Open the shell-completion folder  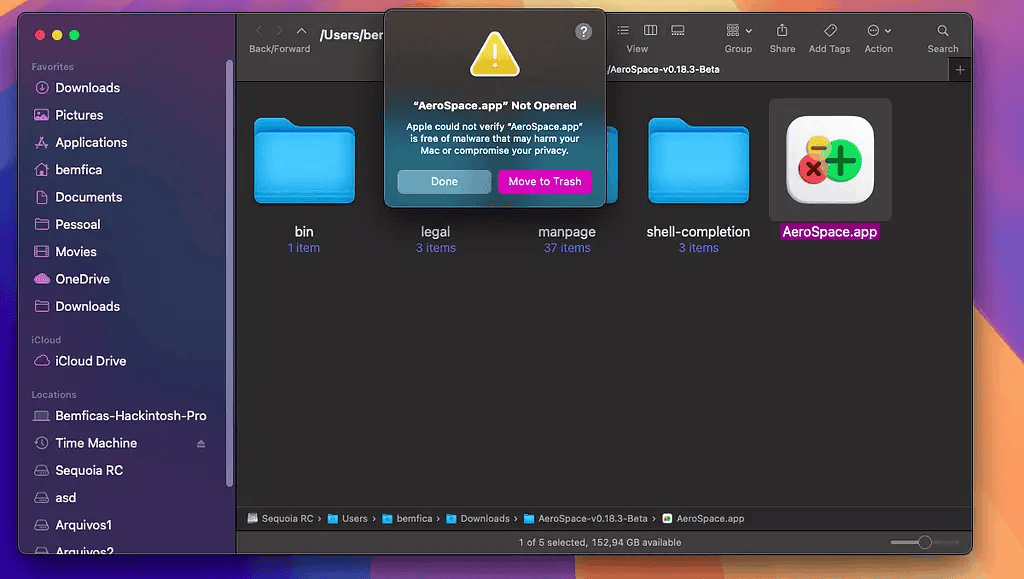[698, 162]
